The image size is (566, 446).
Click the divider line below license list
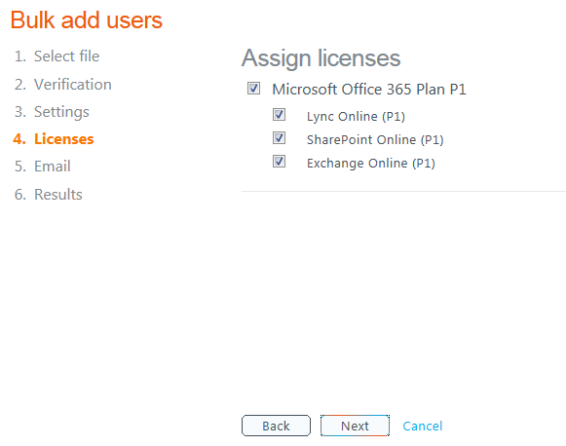pyautogui.click(x=404, y=192)
